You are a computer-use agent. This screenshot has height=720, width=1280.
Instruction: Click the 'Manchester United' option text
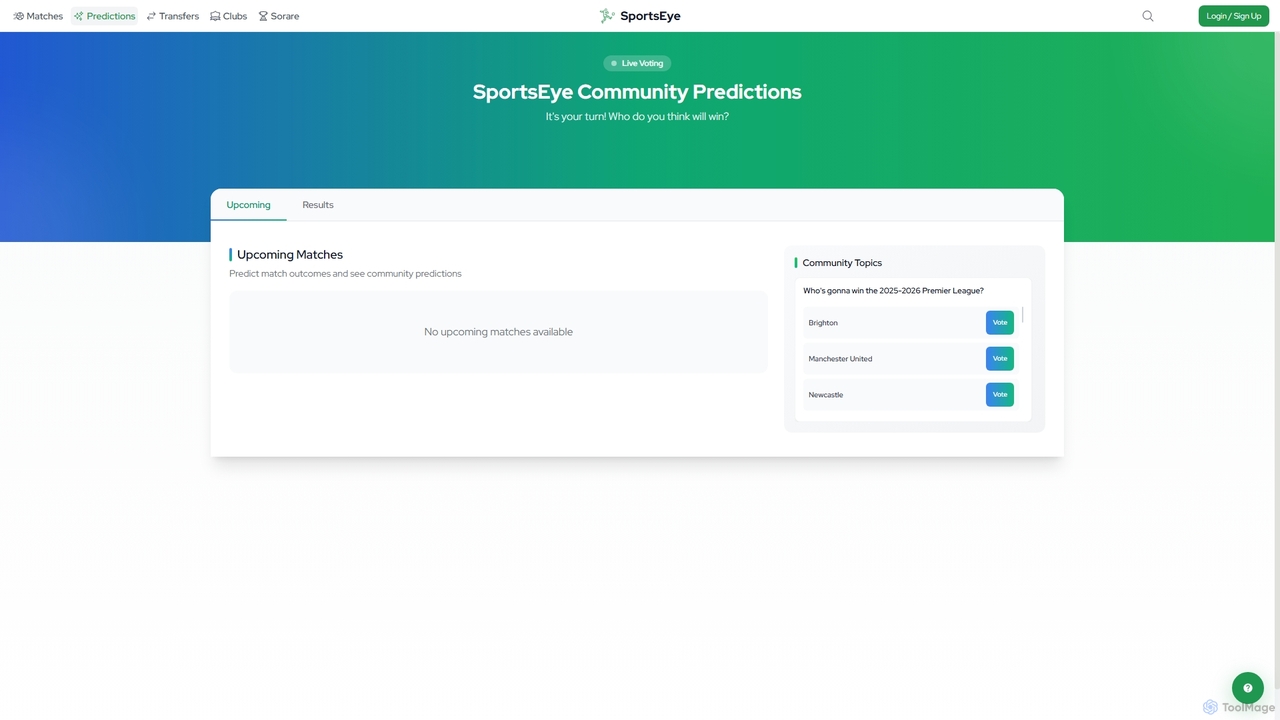(x=840, y=359)
